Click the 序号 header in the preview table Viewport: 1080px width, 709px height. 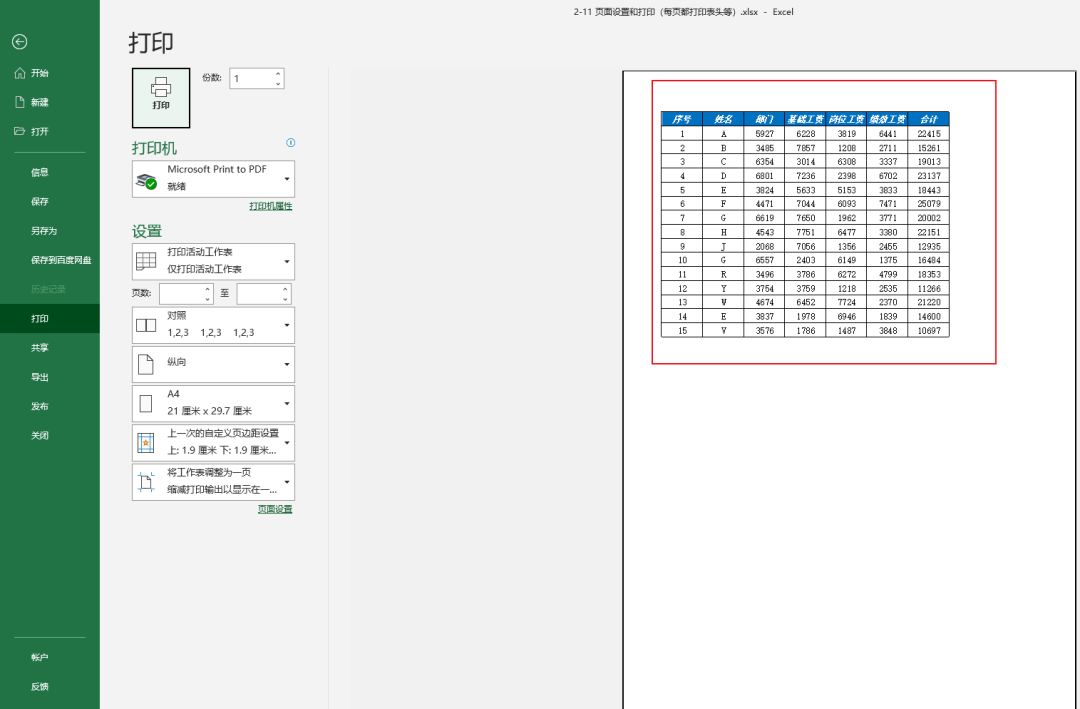pos(682,119)
